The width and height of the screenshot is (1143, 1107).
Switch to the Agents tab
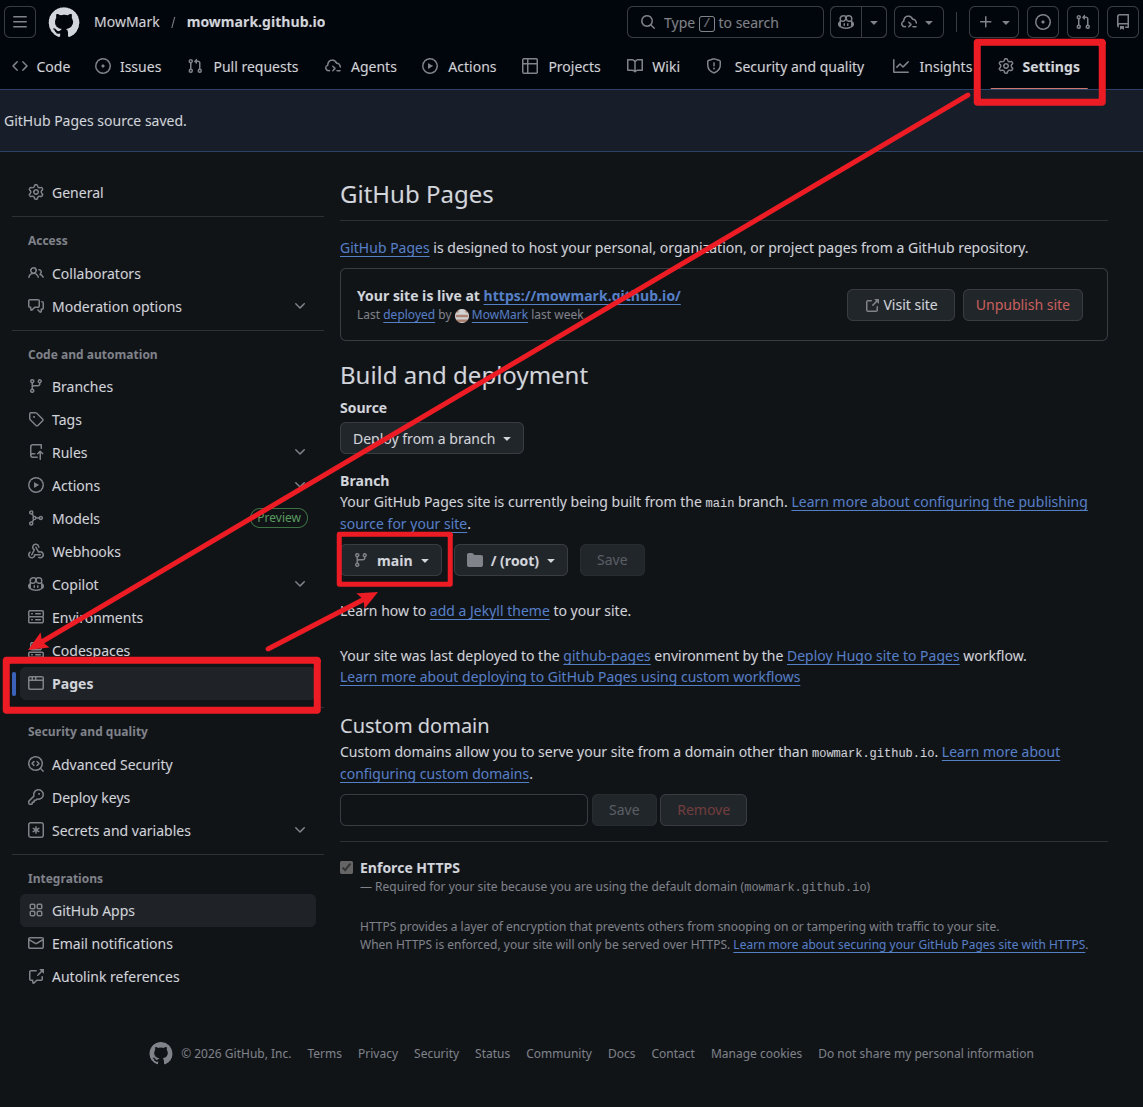coord(361,66)
